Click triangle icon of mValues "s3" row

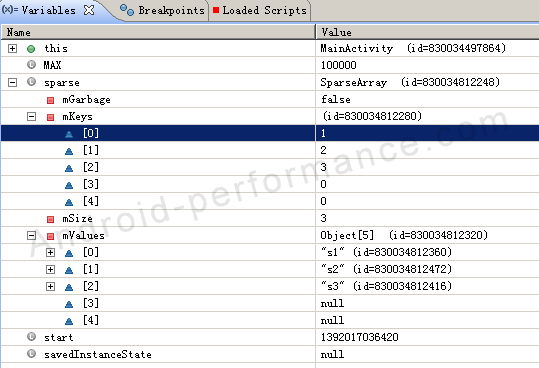coord(69,287)
